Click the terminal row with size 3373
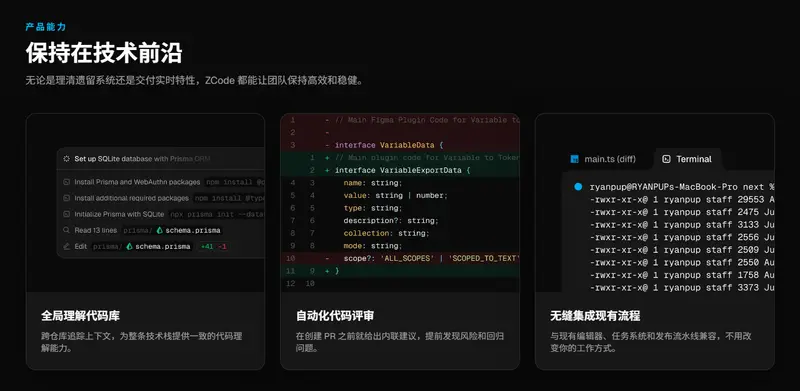The width and height of the screenshot is (800, 391). [x=682, y=288]
